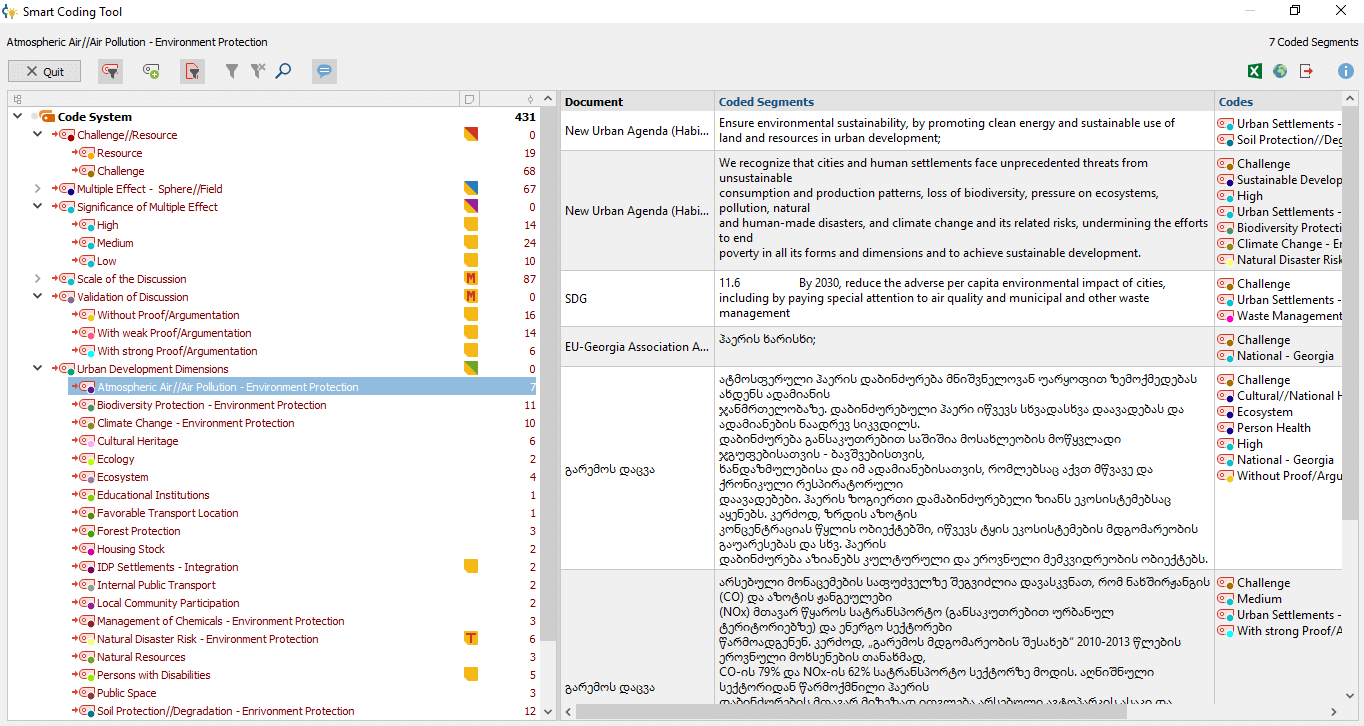1364x726 pixels.
Task: Open the memo on IDP Settlements - Integration
Action: coord(470,567)
